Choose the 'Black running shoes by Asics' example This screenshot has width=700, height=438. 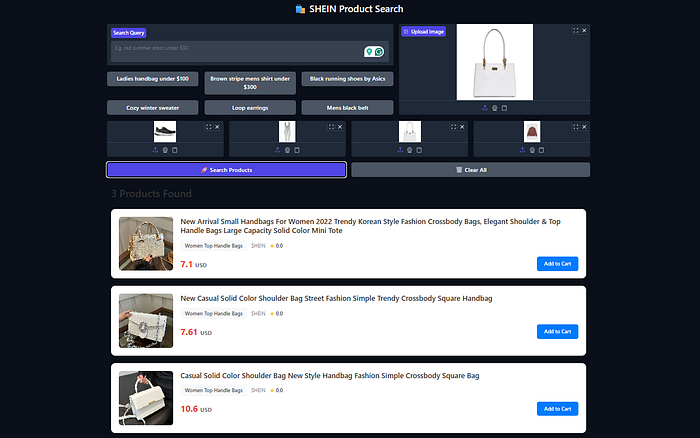tap(347, 79)
